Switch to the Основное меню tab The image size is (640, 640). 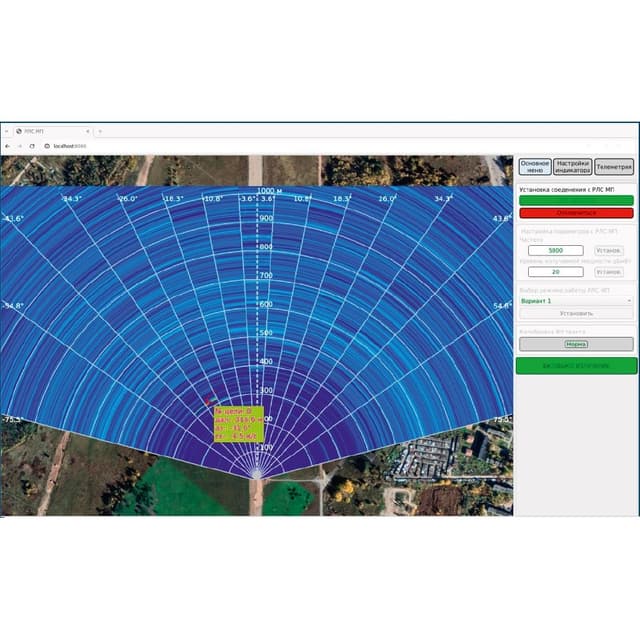coord(535,167)
